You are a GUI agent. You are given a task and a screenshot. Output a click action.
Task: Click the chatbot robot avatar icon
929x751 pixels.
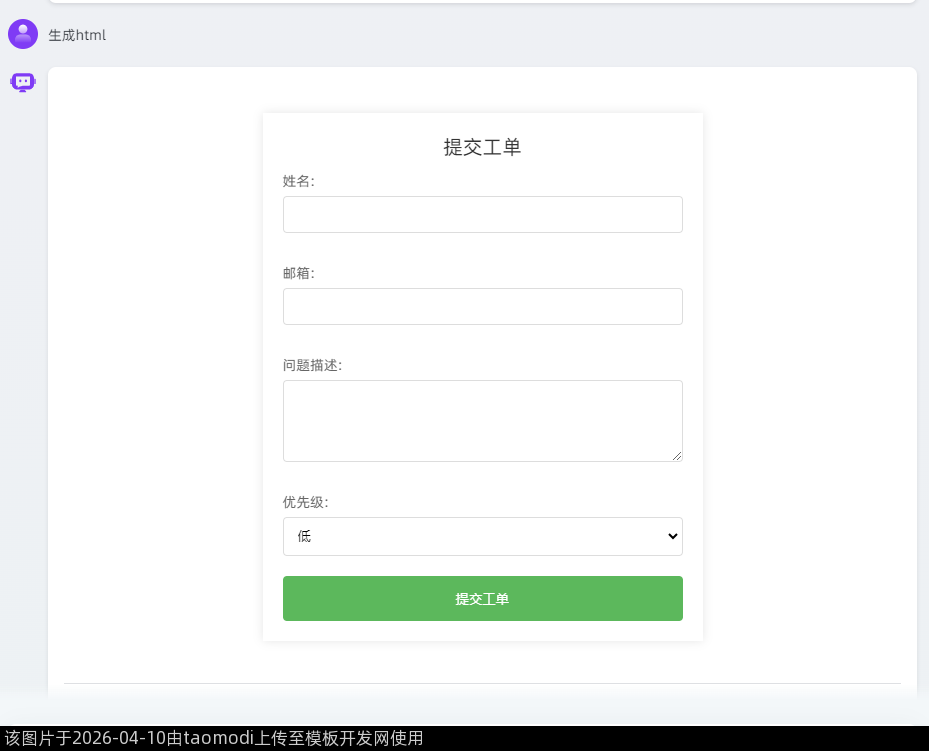(23, 83)
